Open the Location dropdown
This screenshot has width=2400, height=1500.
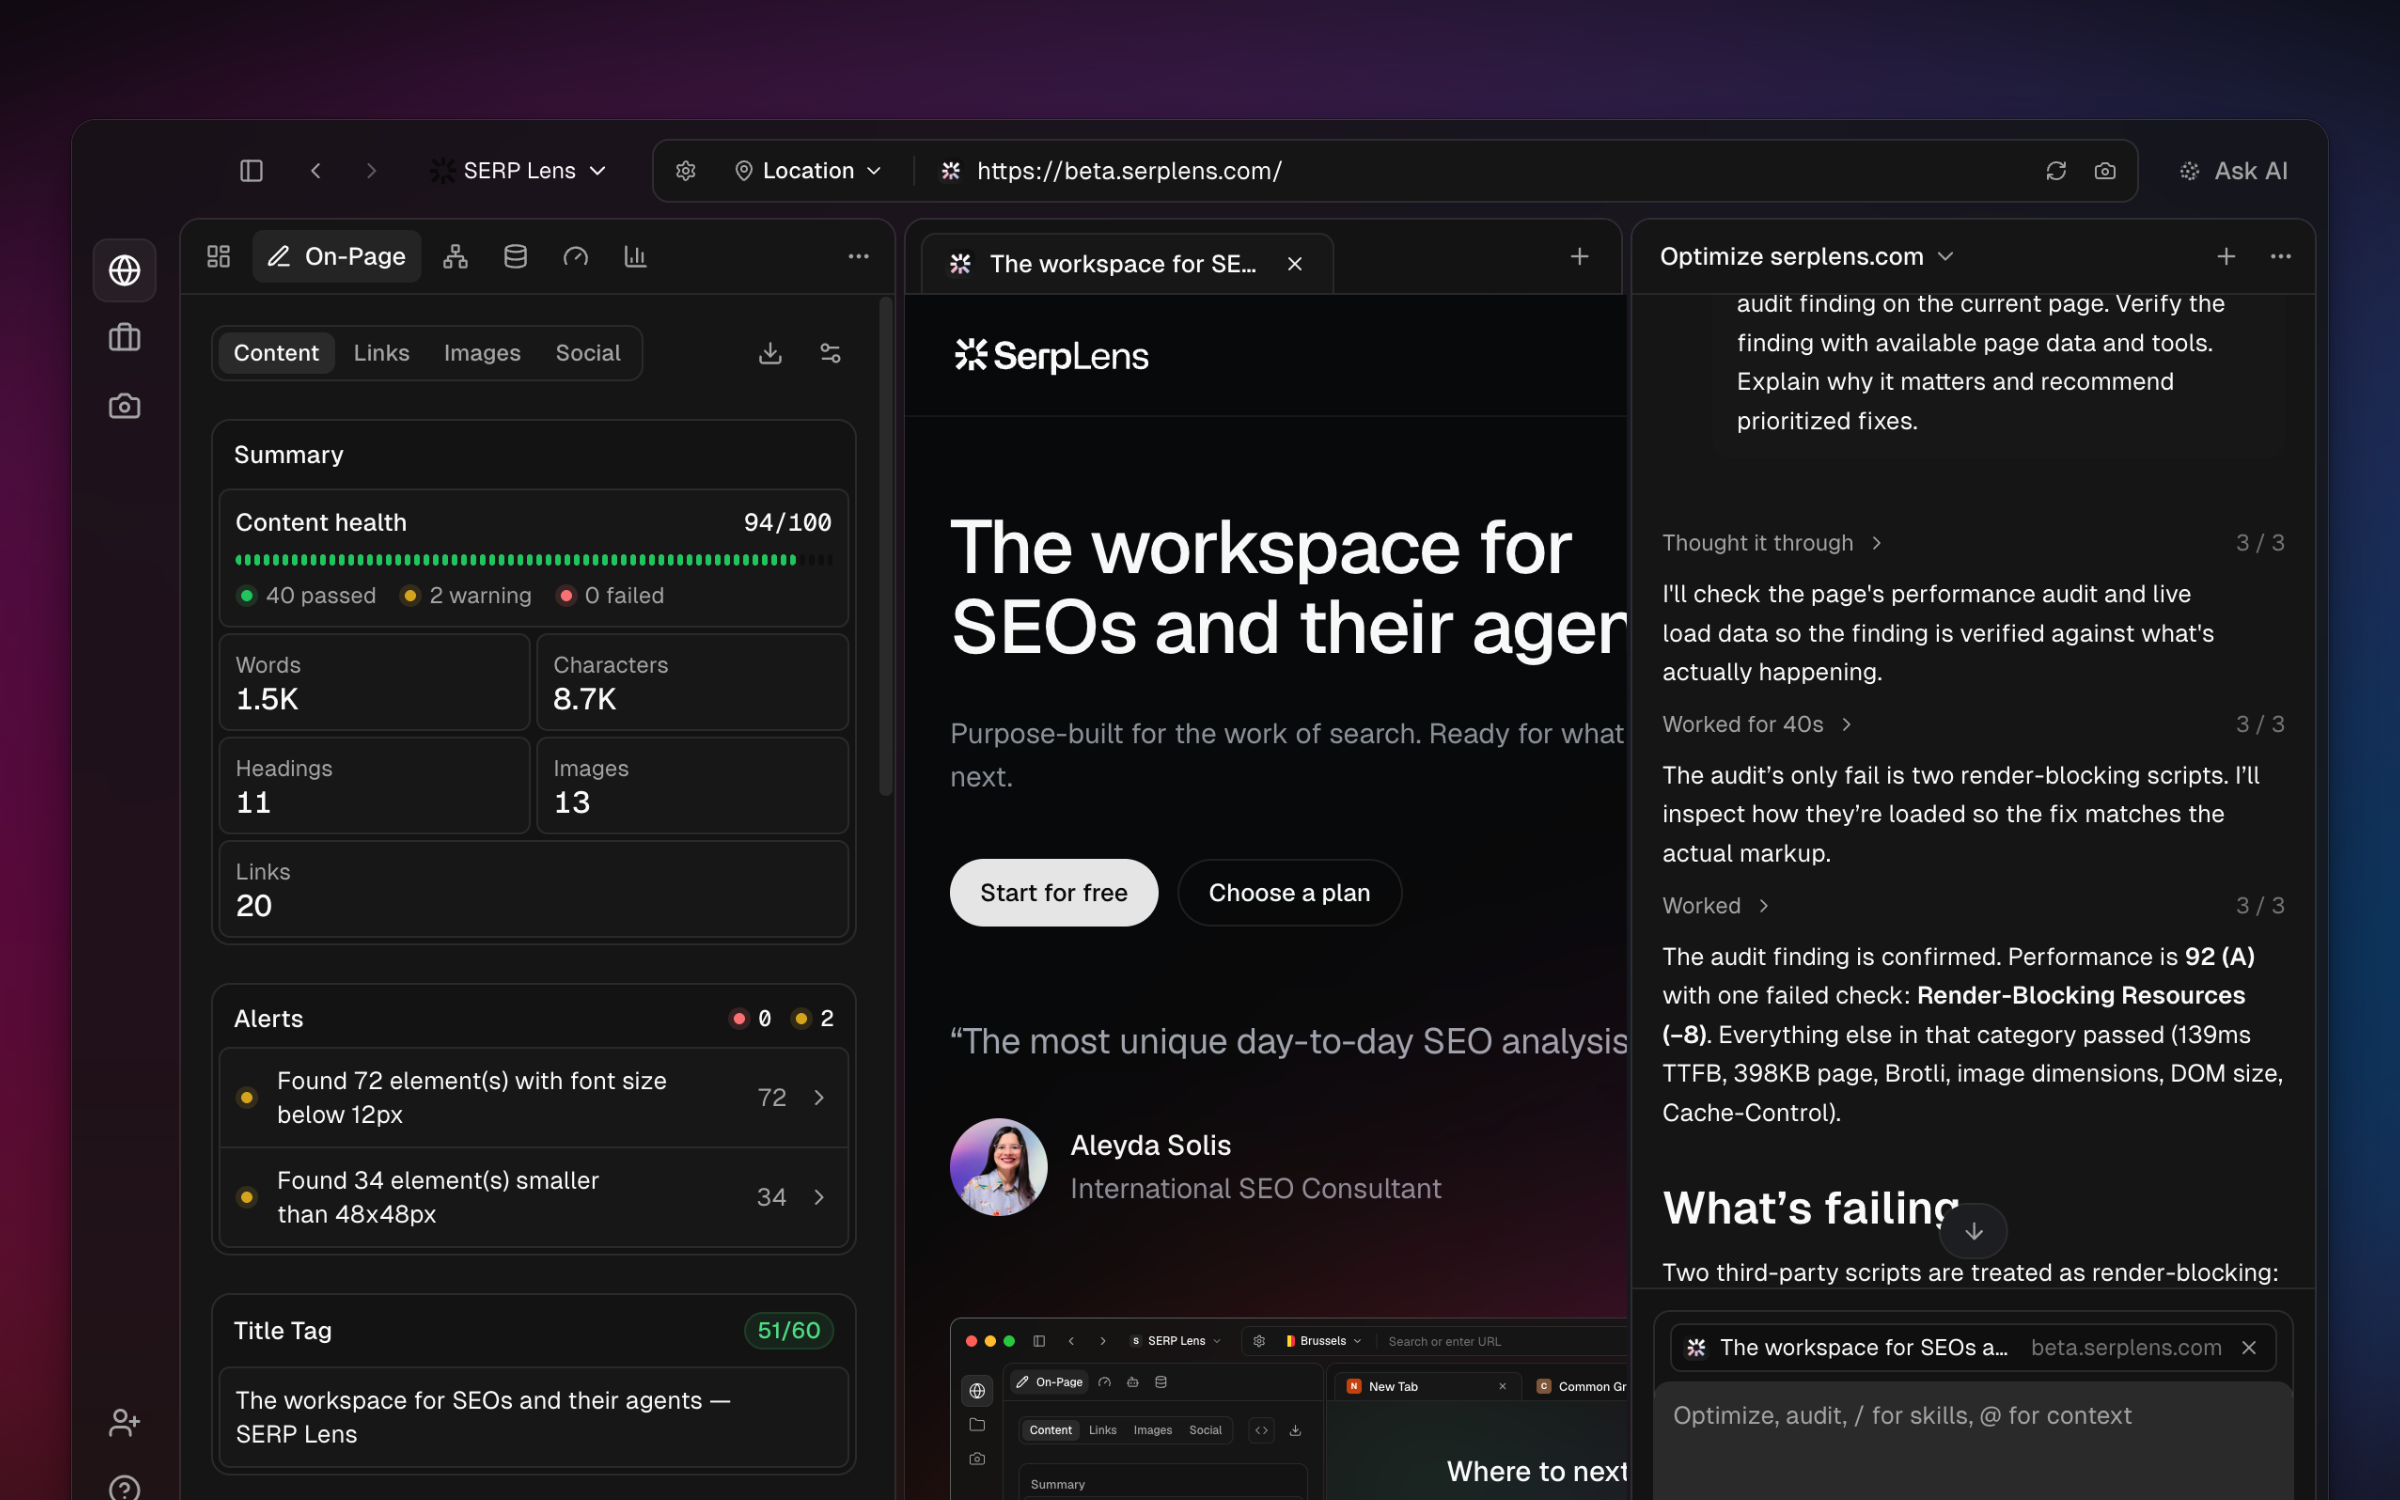pyautogui.click(x=808, y=171)
